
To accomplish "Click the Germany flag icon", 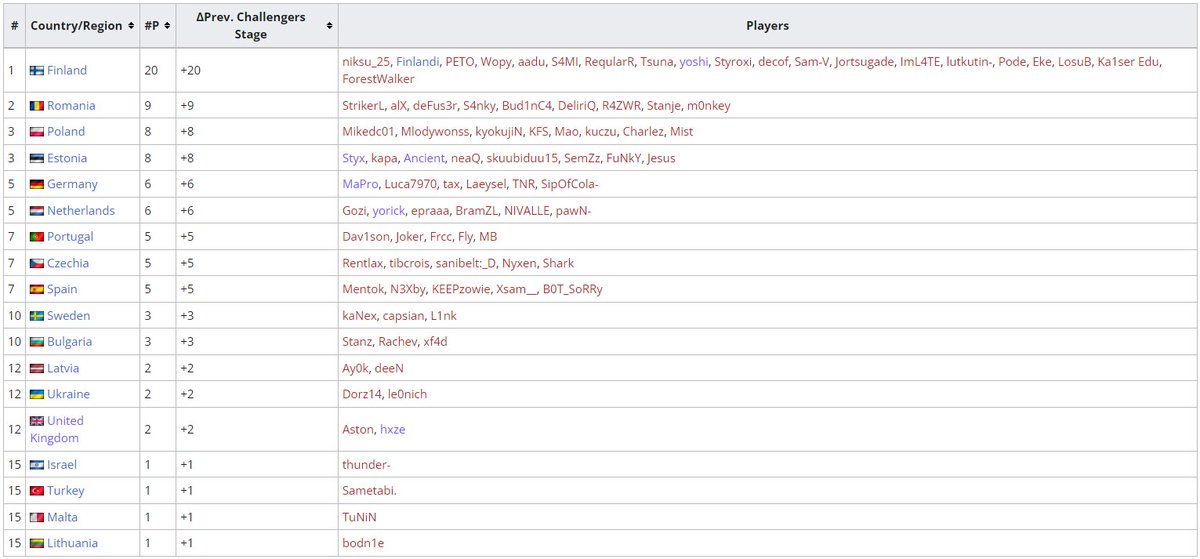I will [37, 185].
